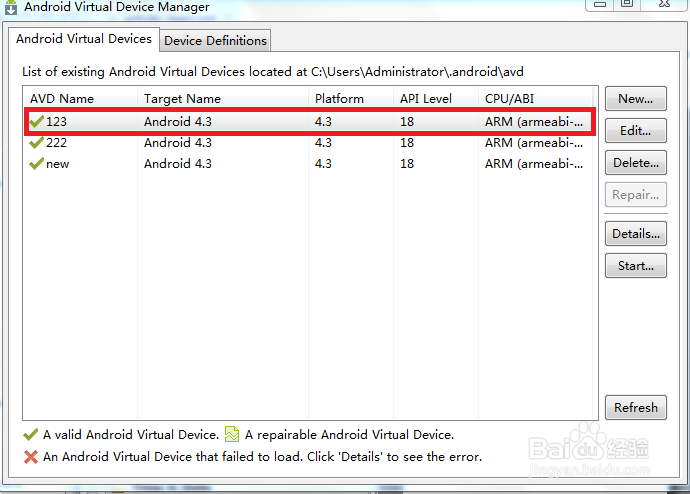Viewport: 690px width, 494px height.
Task: Click API level 18 in row 123
Action: tap(407, 121)
